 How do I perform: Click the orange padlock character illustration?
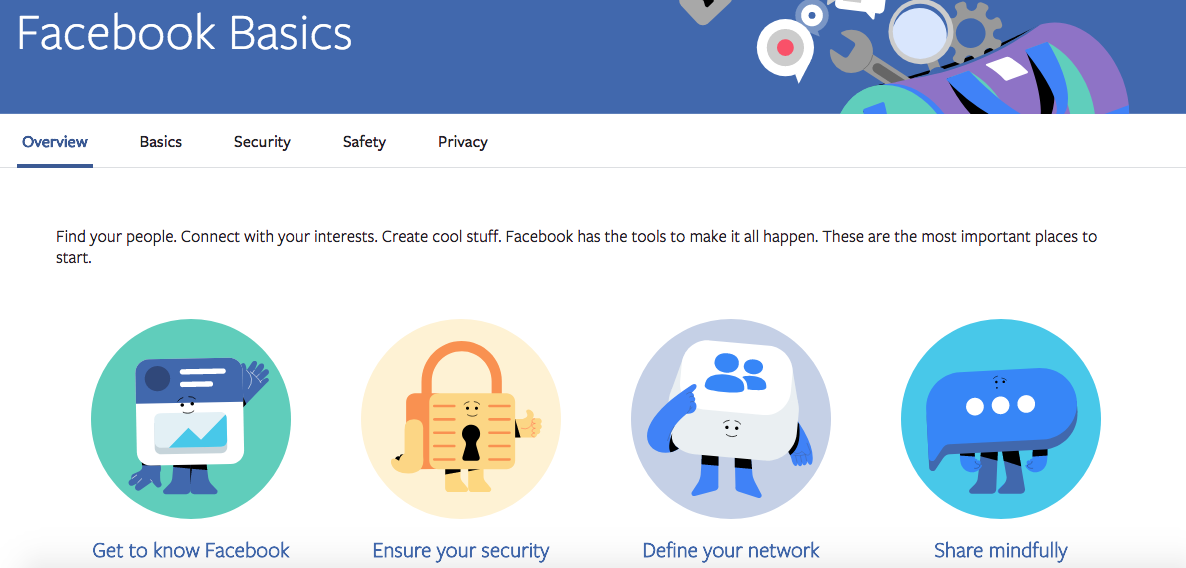(461, 419)
